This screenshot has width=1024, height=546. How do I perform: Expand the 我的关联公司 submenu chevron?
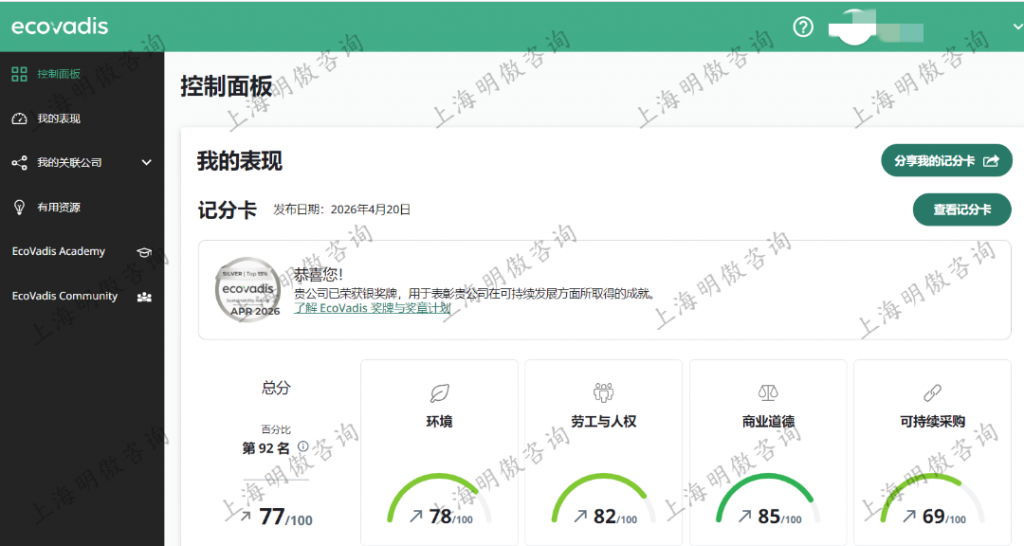pos(146,162)
